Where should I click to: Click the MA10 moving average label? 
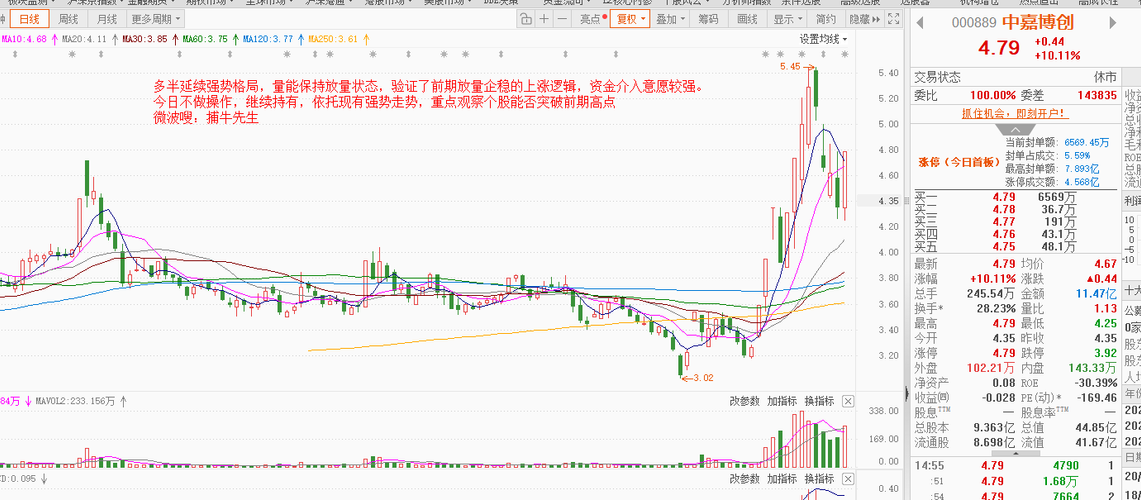click(24, 39)
